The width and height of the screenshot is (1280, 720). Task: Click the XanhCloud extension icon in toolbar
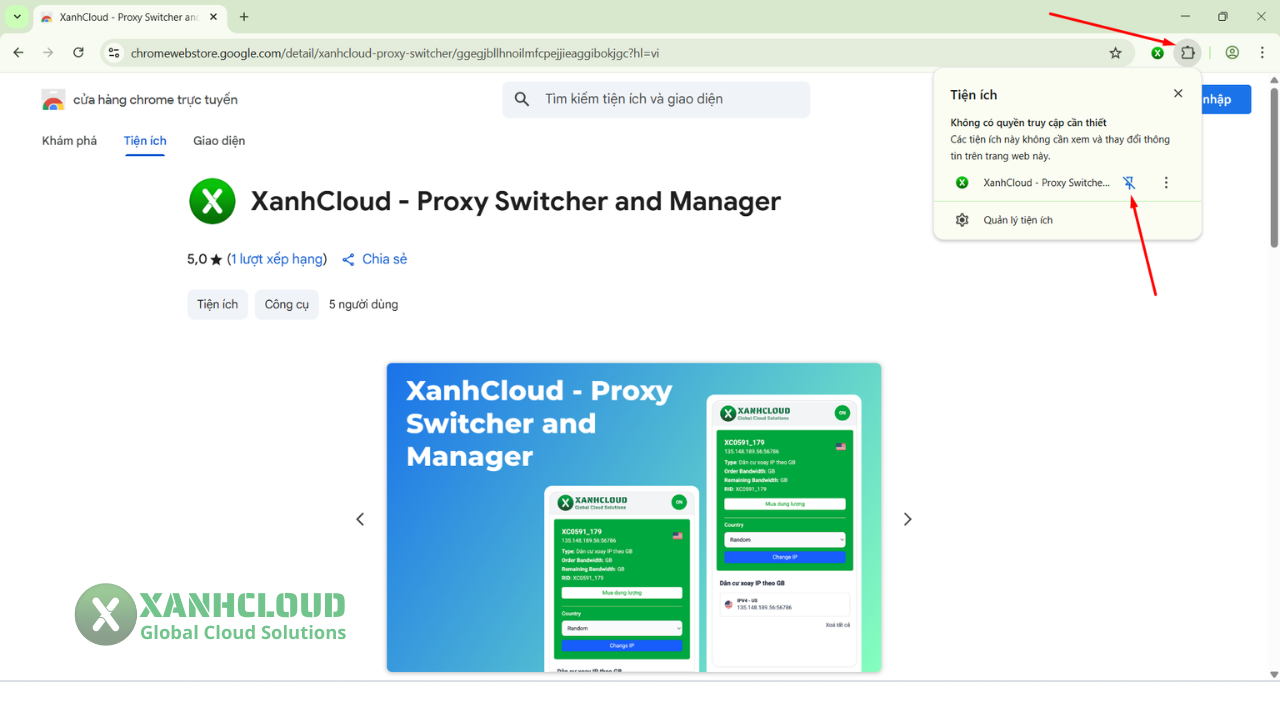pos(1157,53)
